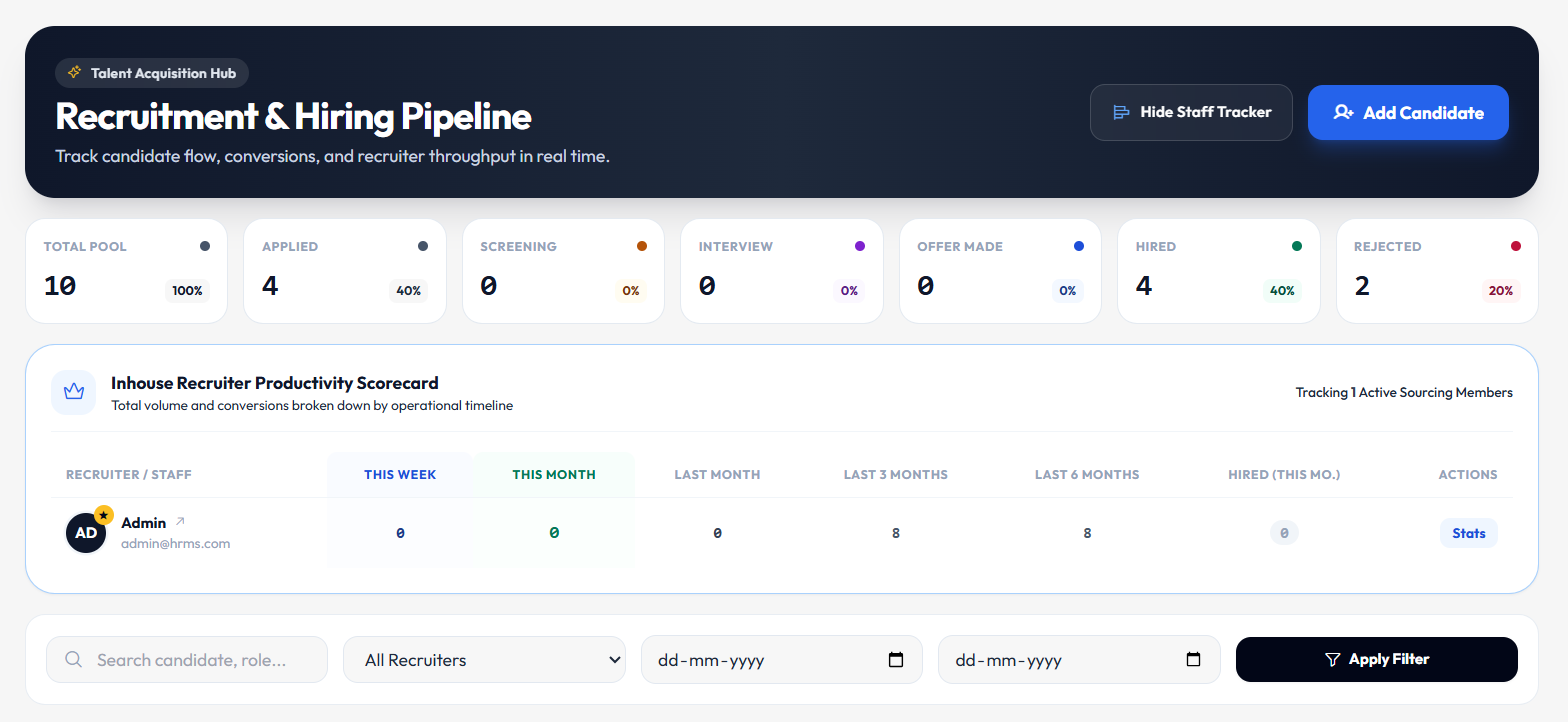Select the Interview stat card
1568x722 pixels.
(x=782, y=271)
